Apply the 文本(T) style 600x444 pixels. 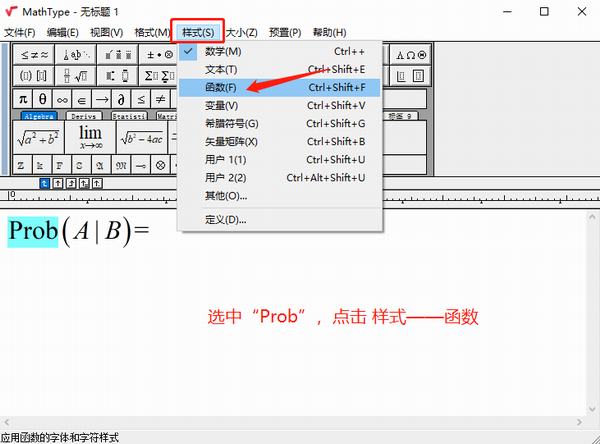pos(280,70)
